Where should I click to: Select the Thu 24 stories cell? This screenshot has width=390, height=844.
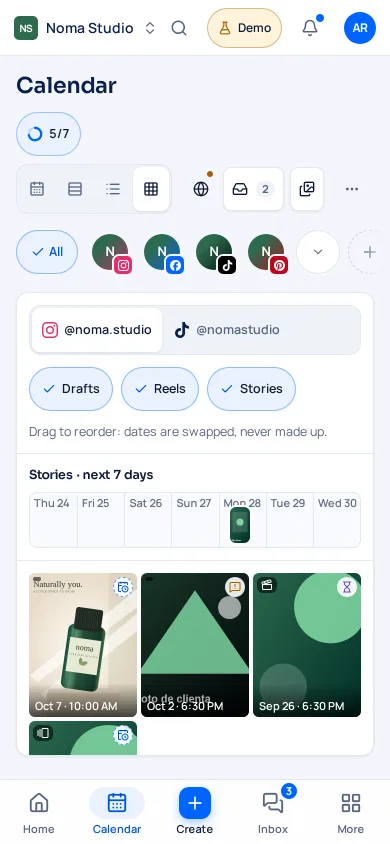(x=53, y=520)
